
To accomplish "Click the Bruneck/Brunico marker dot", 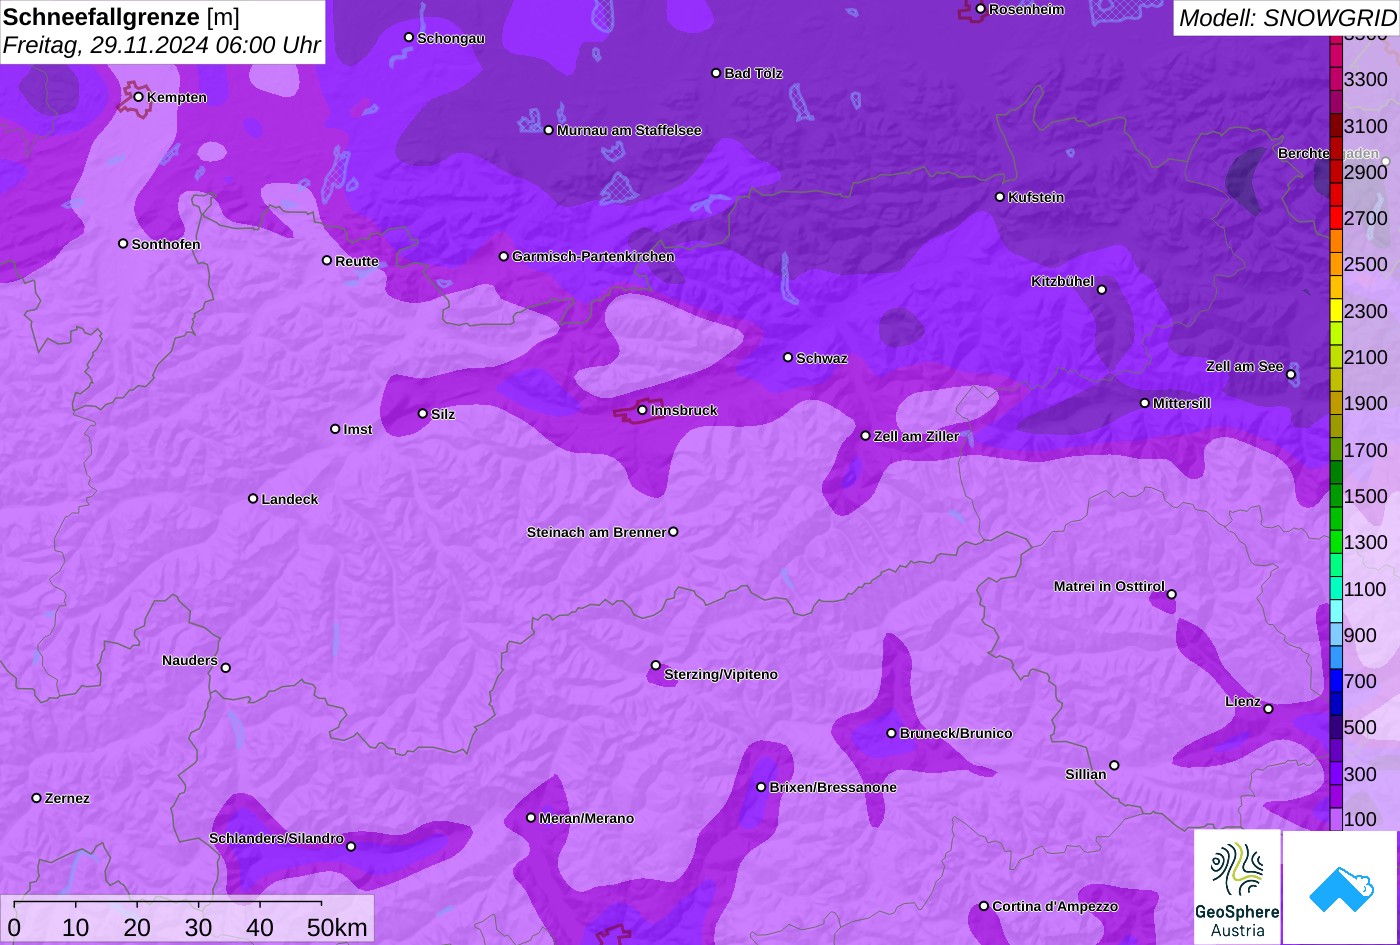I will click(x=892, y=733).
